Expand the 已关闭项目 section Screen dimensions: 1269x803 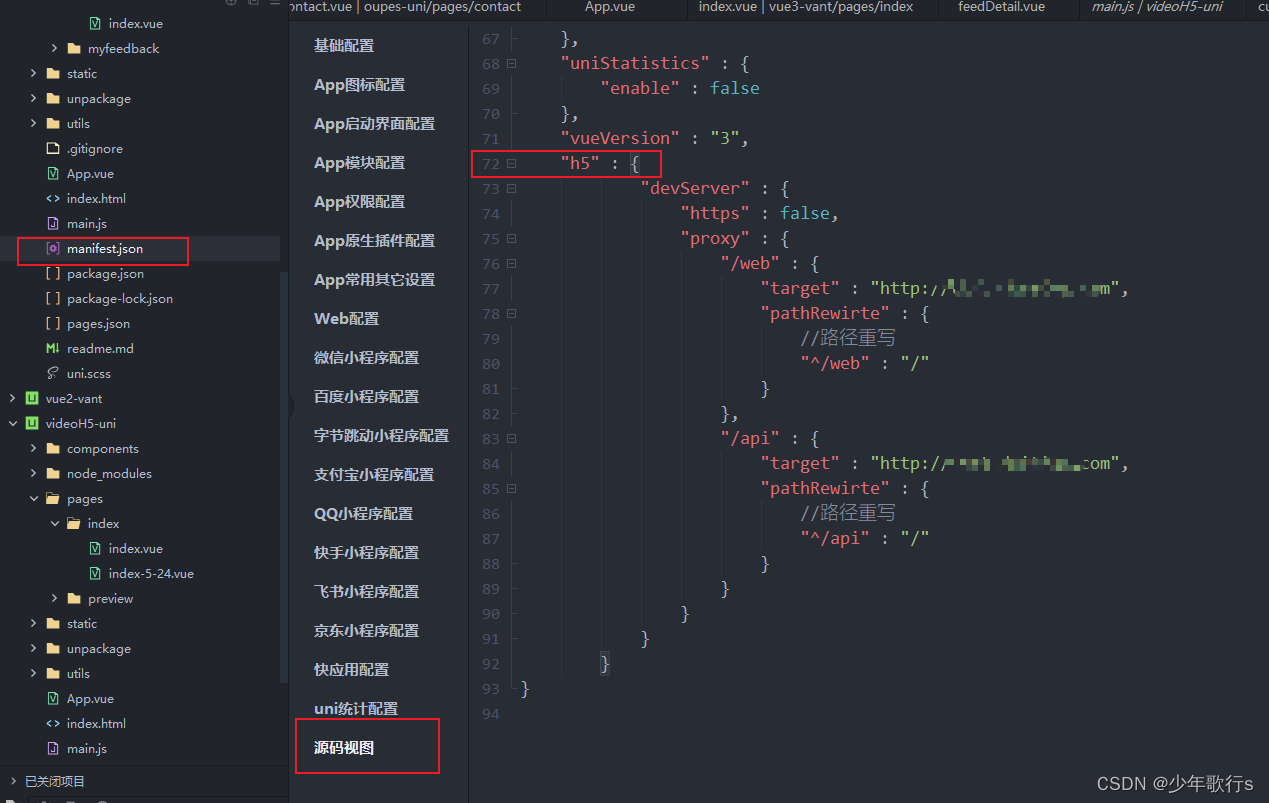tap(12, 781)
